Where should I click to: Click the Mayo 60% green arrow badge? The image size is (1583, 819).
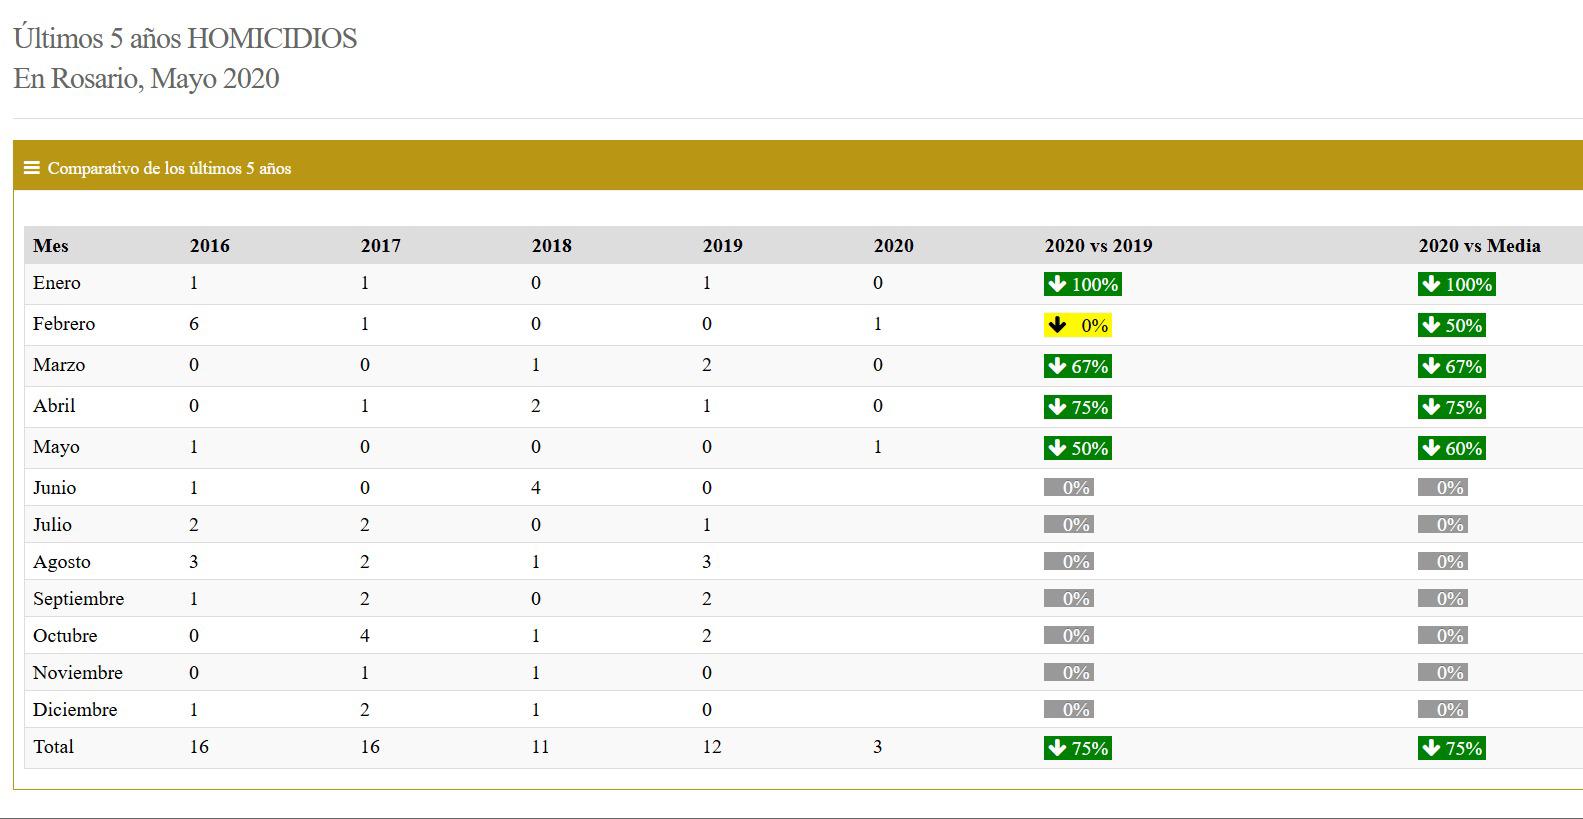click(1451, 448)
